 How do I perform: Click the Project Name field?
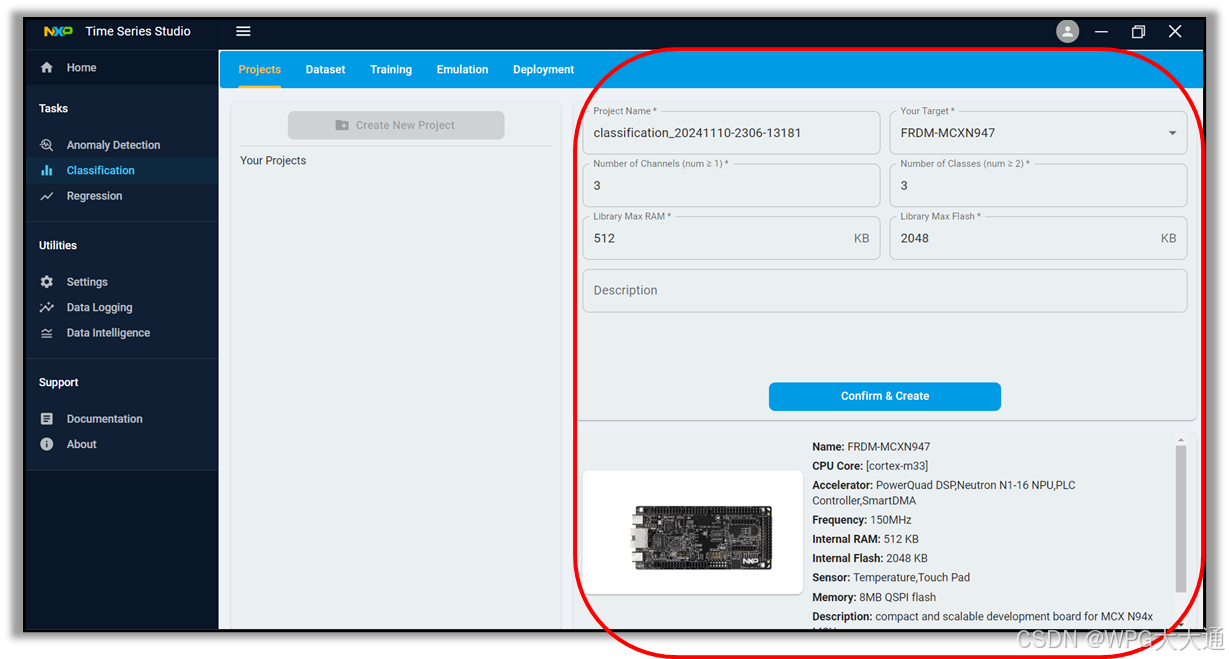point(731,133)
